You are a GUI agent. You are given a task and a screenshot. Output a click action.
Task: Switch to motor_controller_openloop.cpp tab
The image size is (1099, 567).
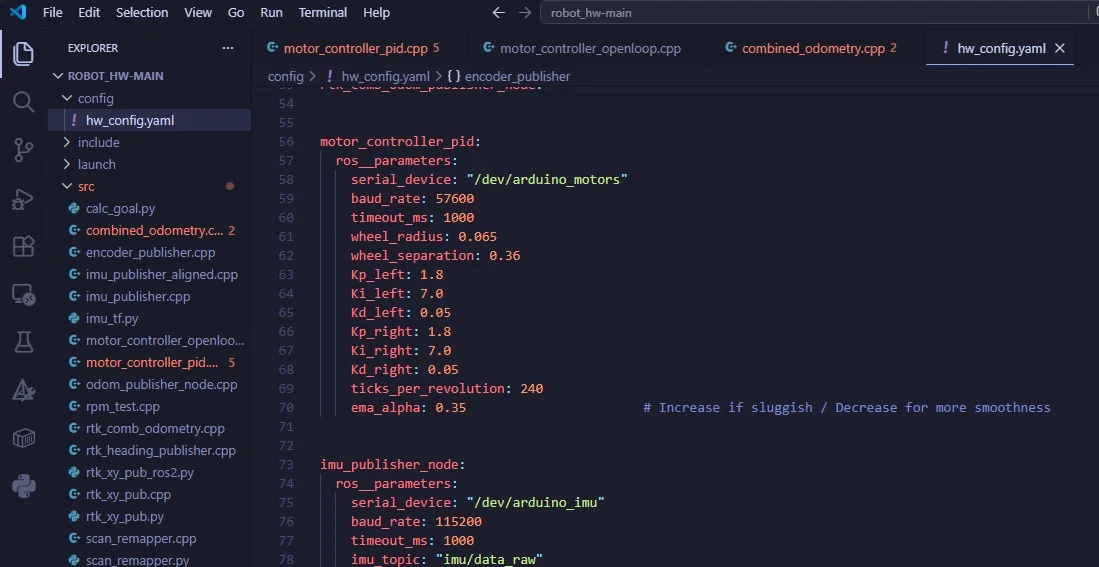click(x=582, y=48)
